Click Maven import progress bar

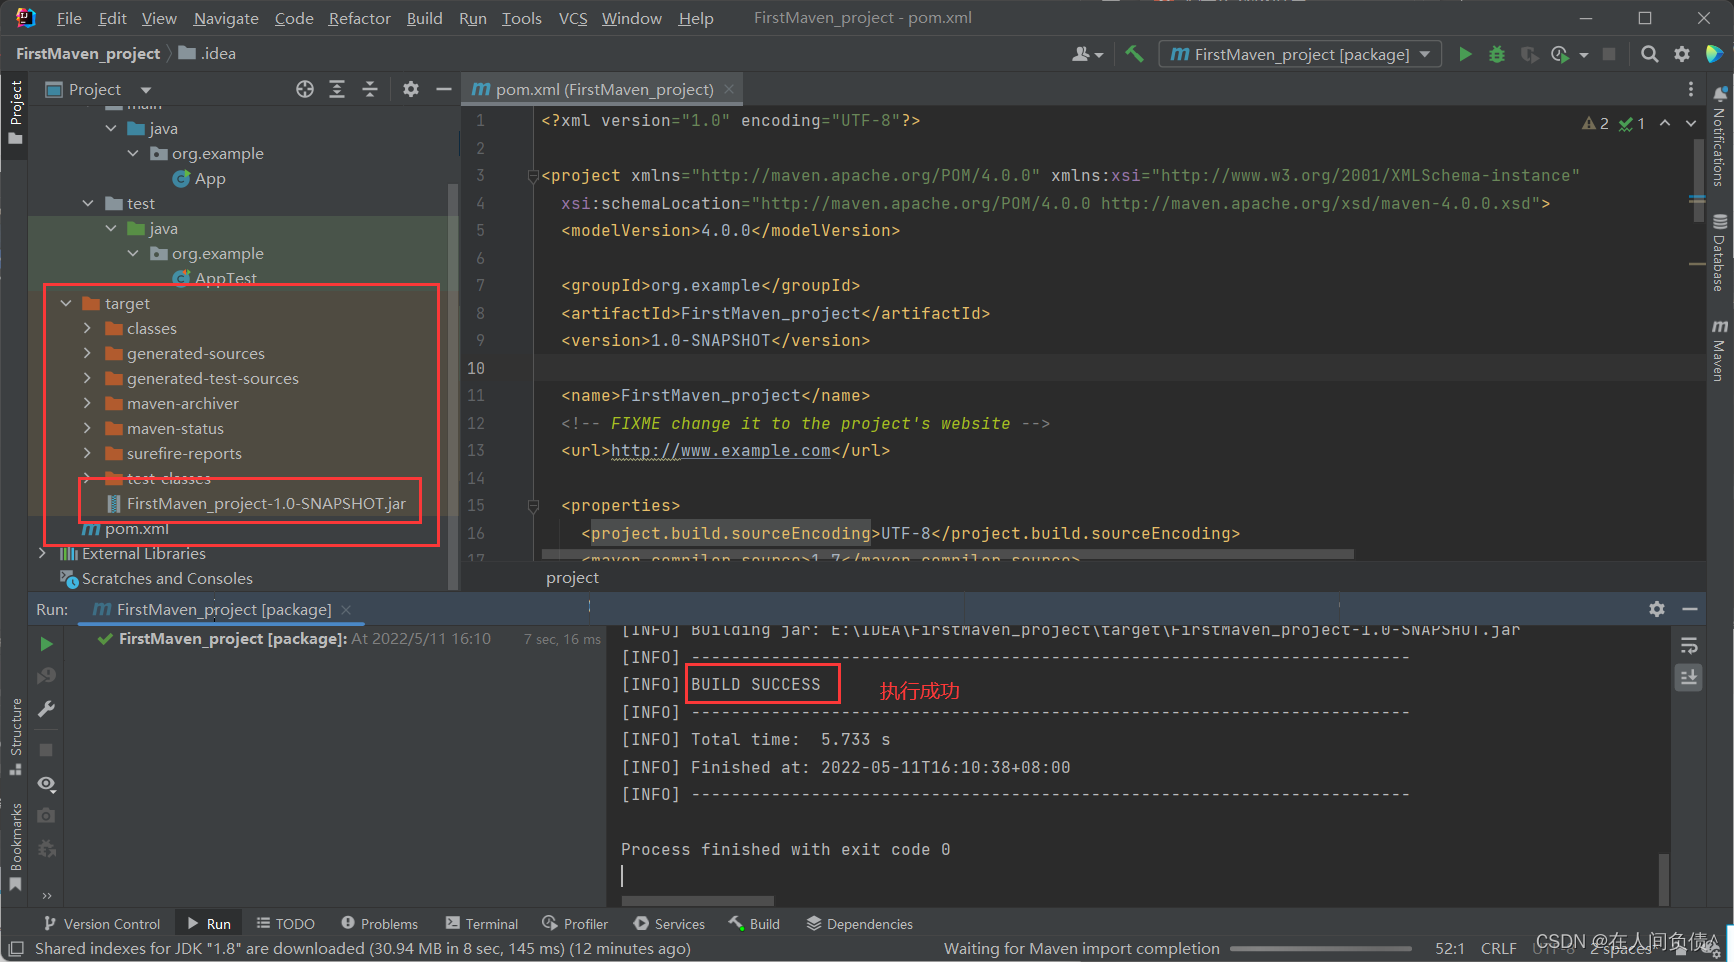[1320, 949]
